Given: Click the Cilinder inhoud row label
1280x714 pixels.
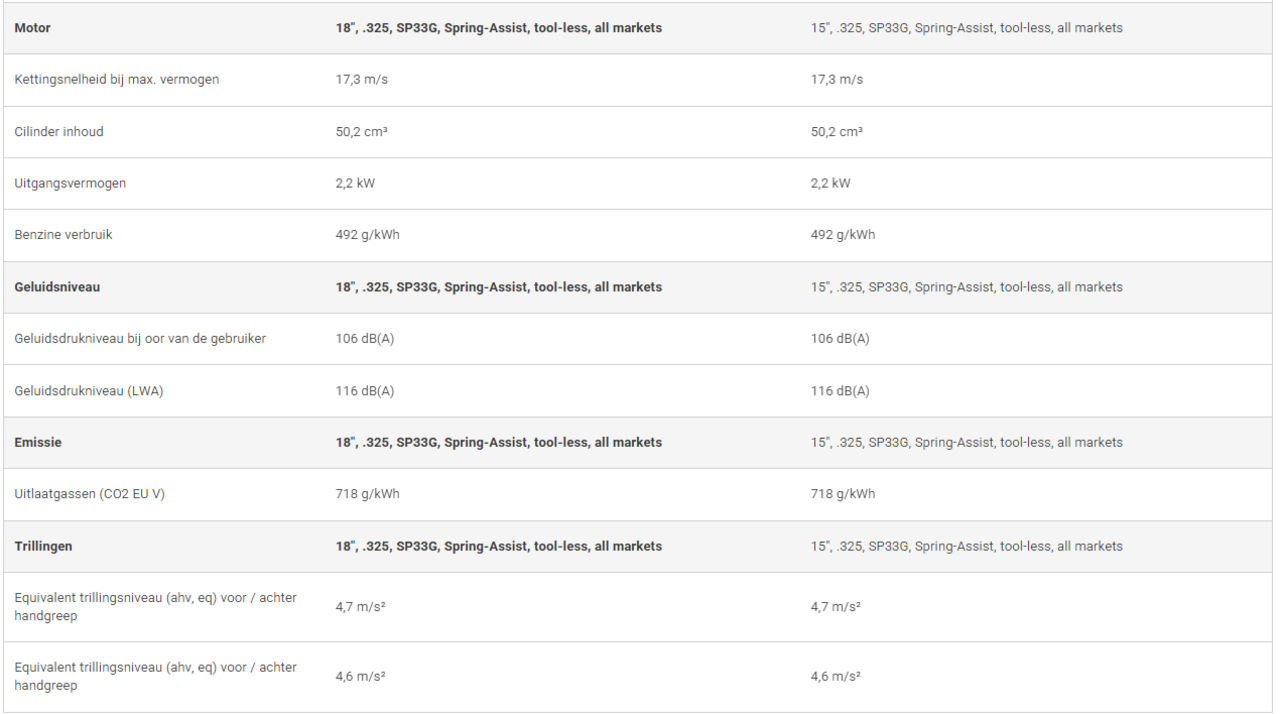Looking at the screenshot, I should click(x=58, y=132).
